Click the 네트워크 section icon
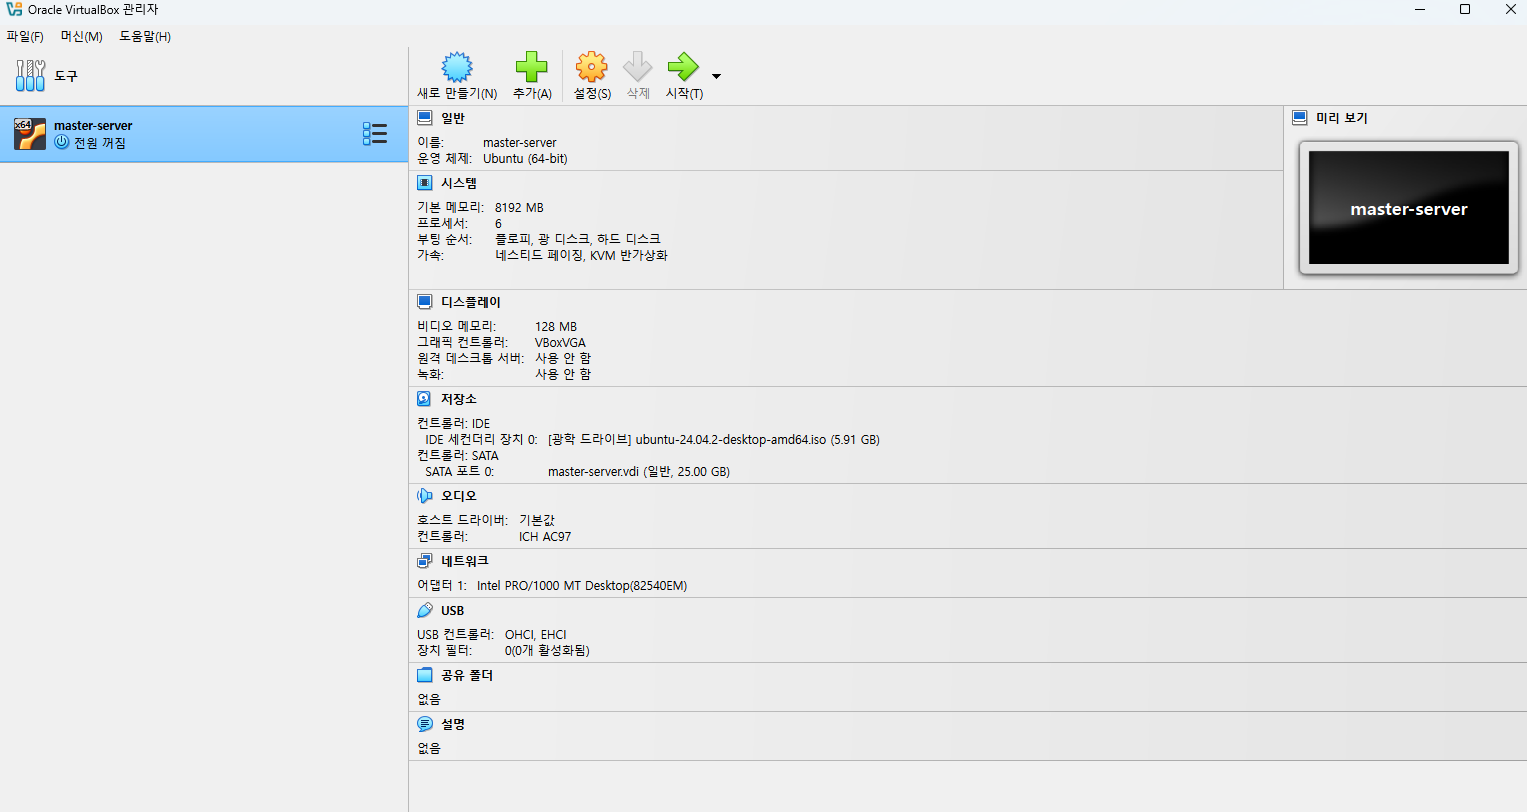Image resolution: width=1527 pixels, height=812 pixels. point(425,561)
